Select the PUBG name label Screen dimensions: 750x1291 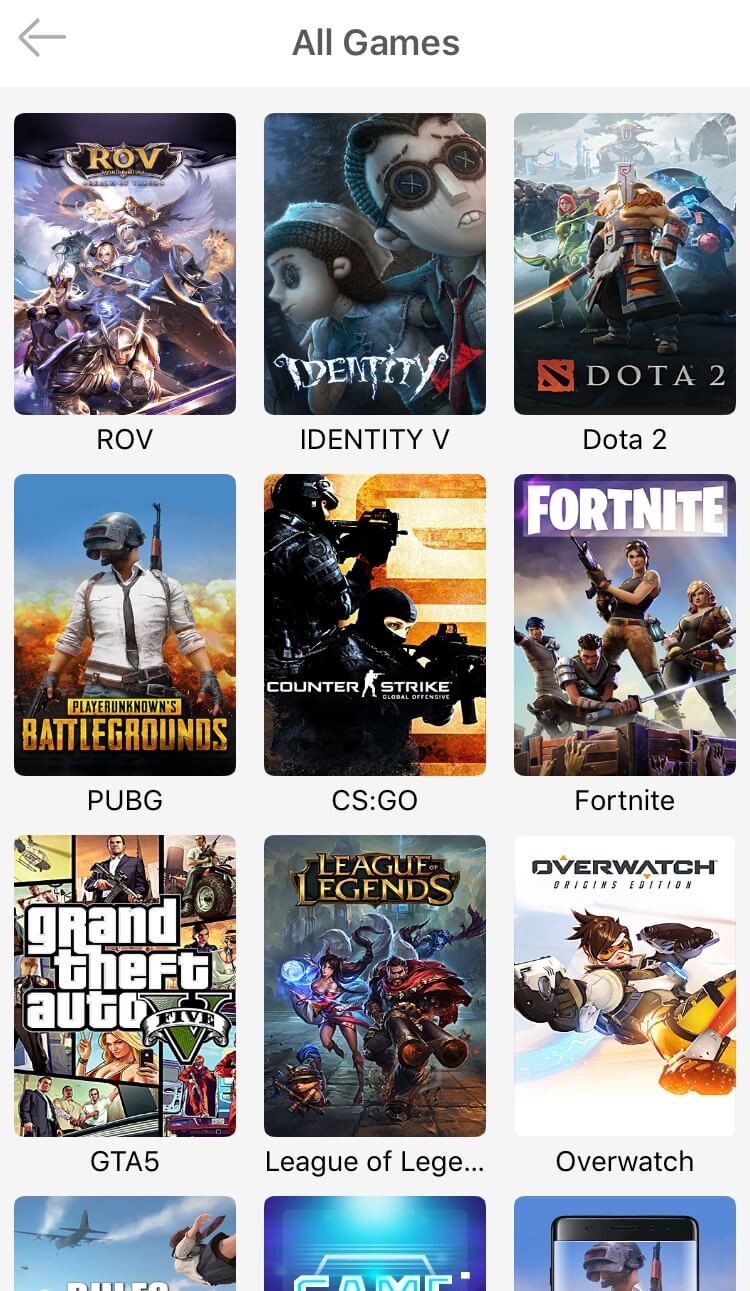[x=125, y=800]
